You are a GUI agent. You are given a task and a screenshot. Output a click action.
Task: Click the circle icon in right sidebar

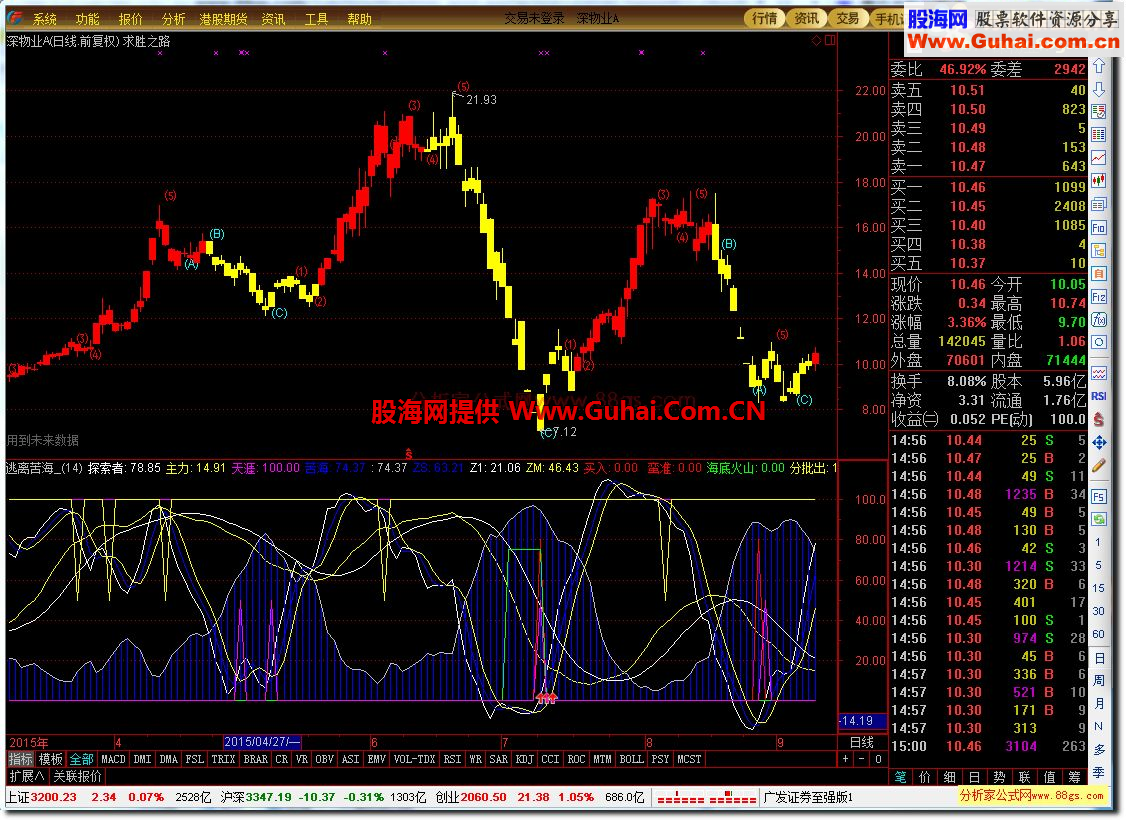point(1099,343)
